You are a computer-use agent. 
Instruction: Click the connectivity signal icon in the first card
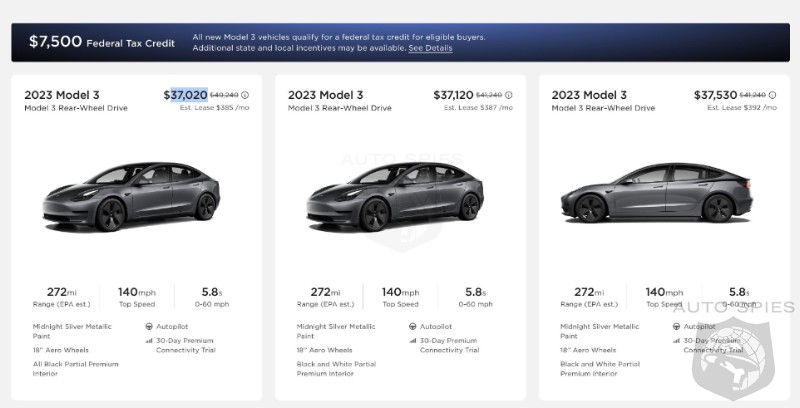149,340
